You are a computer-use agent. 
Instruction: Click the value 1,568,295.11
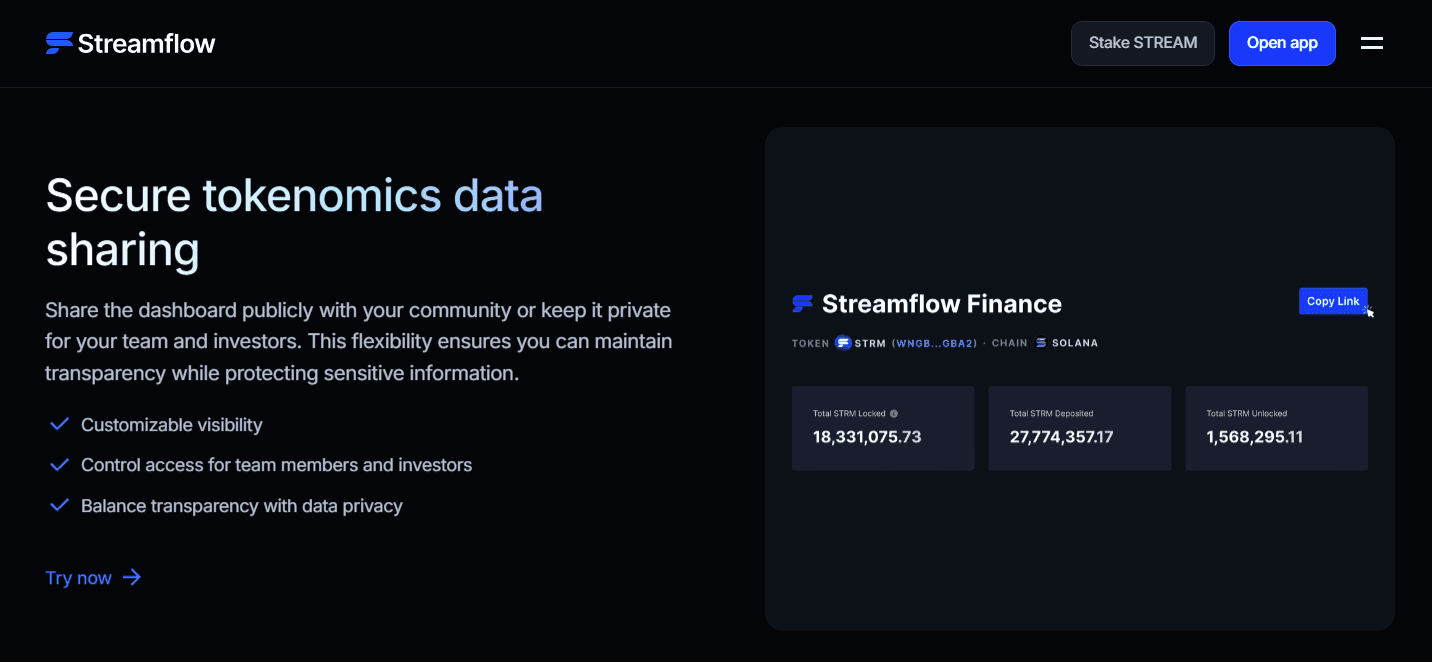pyautogui.click(x=1255, y=437)
